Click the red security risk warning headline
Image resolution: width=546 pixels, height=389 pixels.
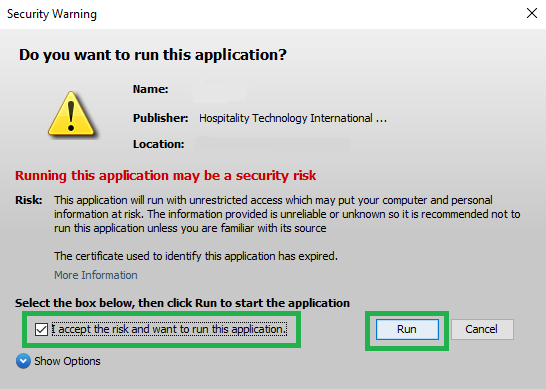165,176
